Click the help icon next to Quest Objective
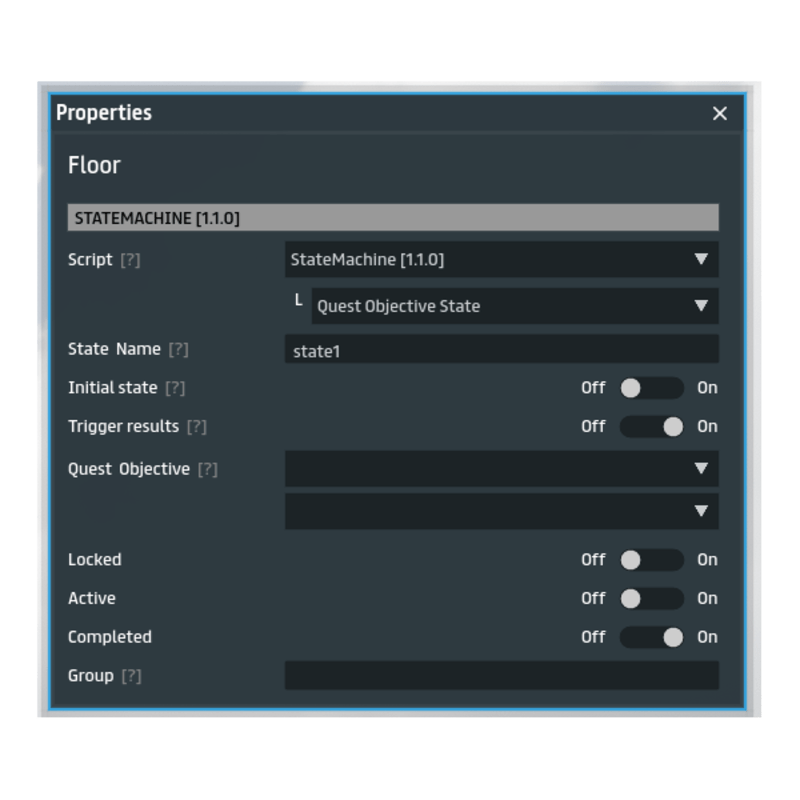 tap(207, 470)
